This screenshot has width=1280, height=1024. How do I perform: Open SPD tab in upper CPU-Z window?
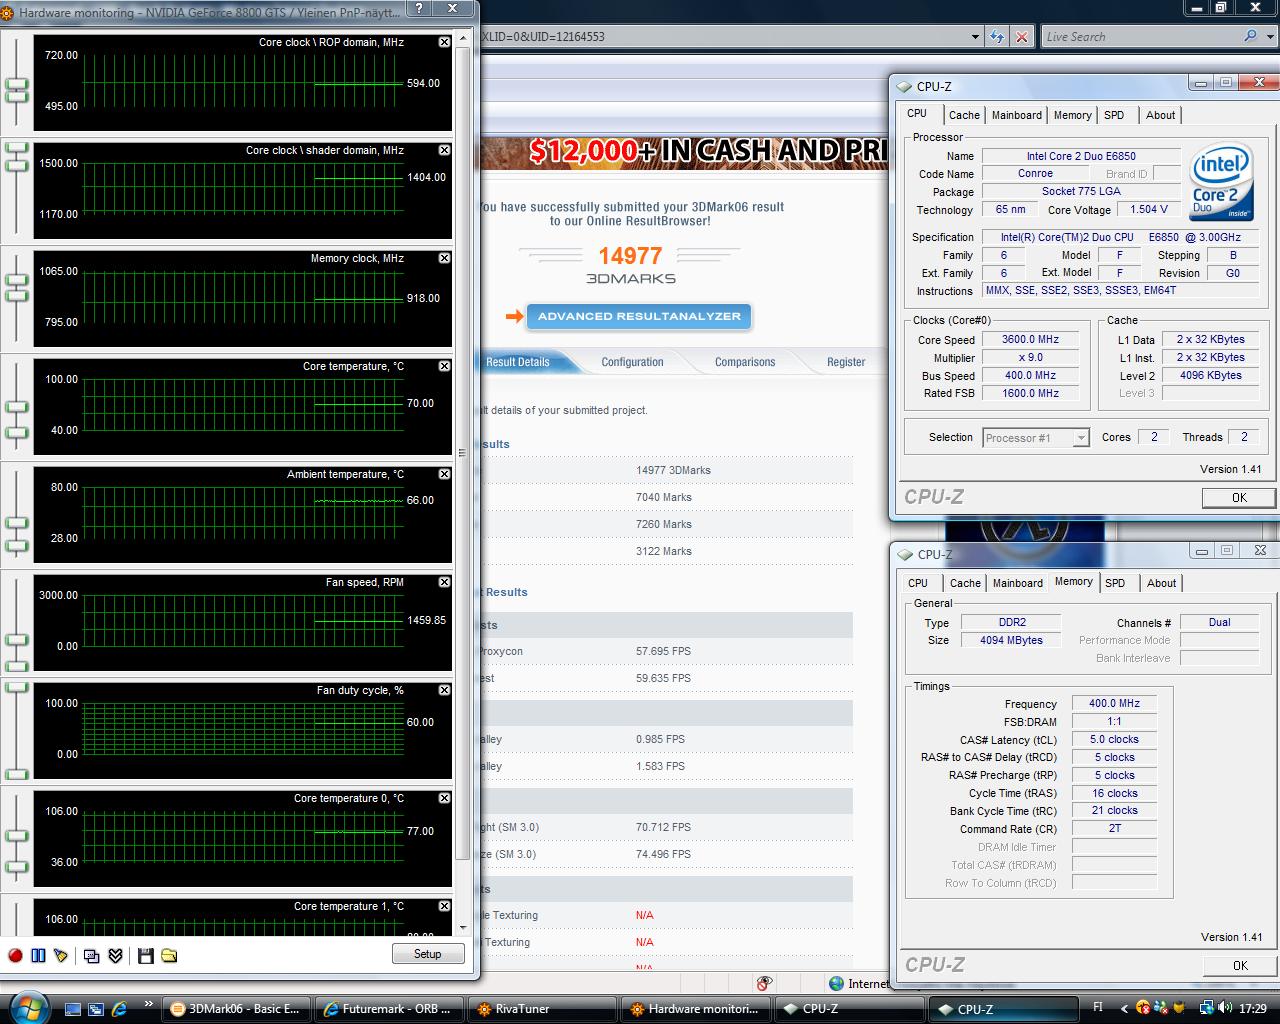[1114, 115]
